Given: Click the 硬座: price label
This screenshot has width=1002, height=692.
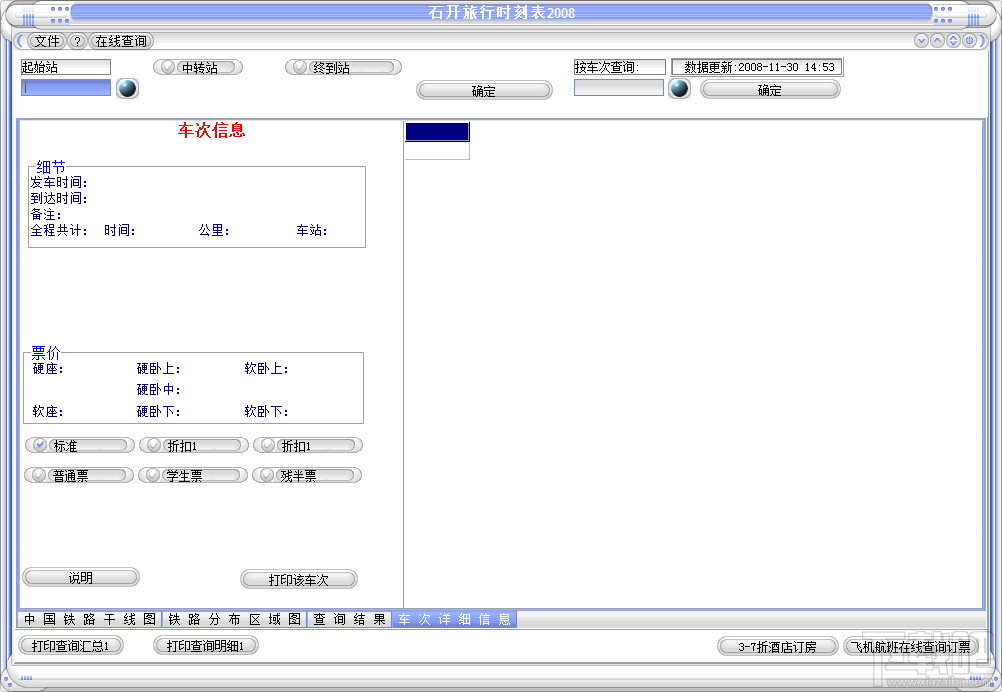Looking at the screenshot, I should [x=48, y=369].
